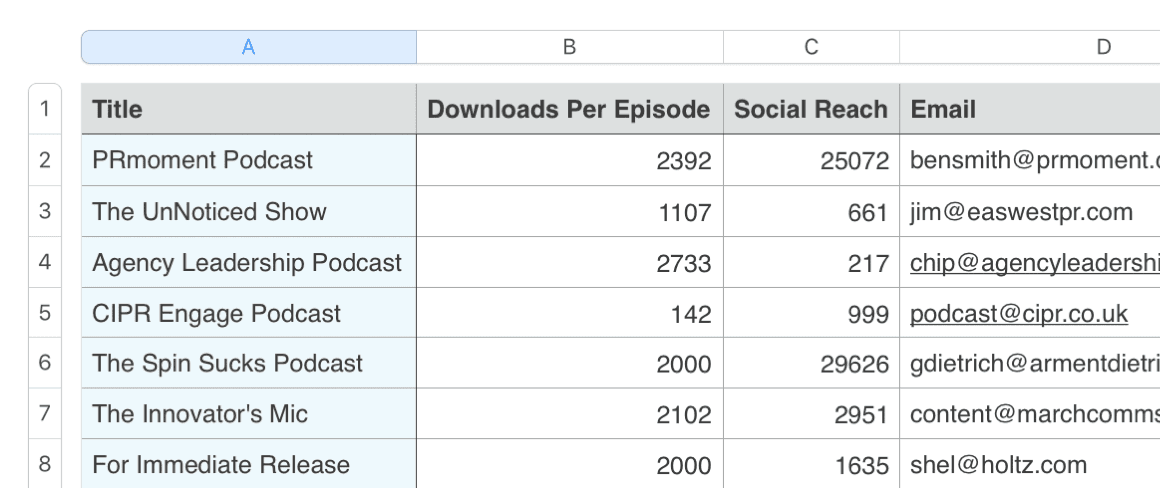1160x488 pixels.
Task: Click the Social Reach value 29626
Action: [x=811, y=364]
